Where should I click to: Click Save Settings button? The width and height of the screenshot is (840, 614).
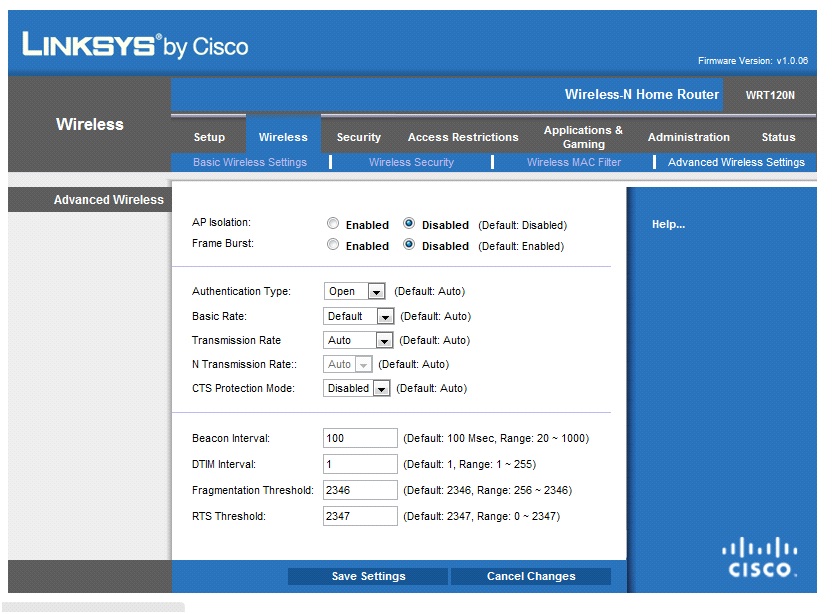(368, 576)
